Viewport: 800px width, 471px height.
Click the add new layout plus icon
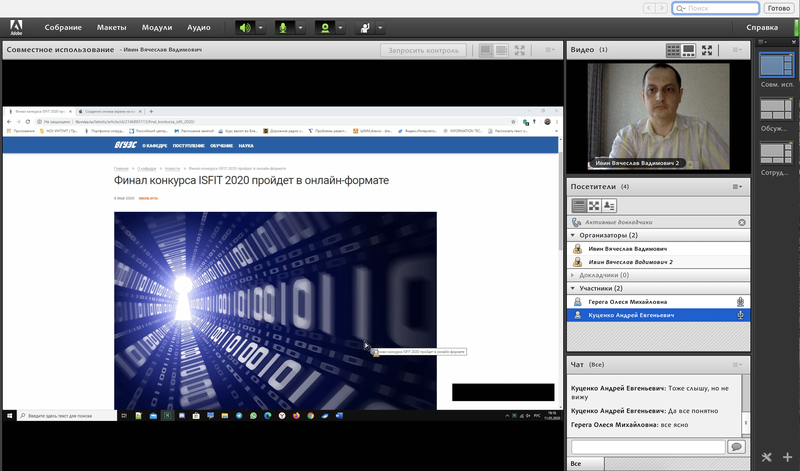point(787,457)
